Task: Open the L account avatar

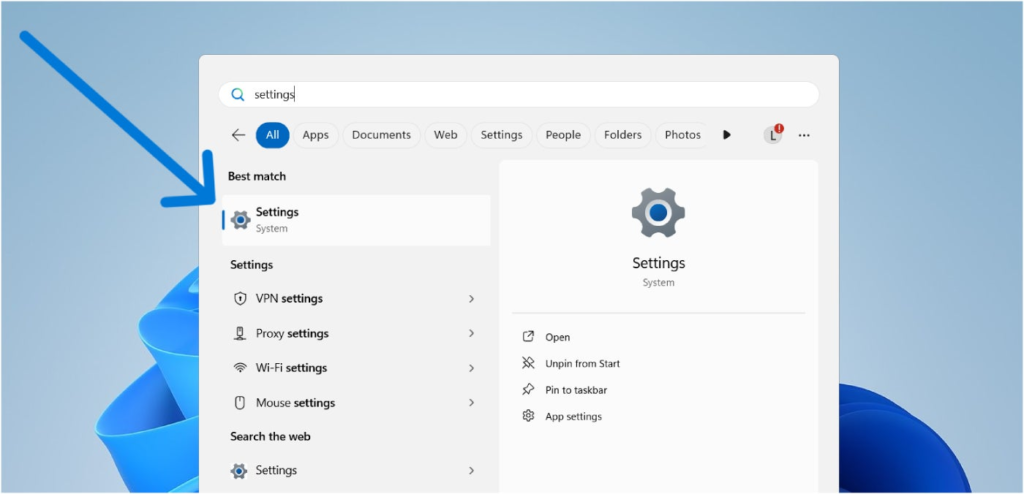Action: pos(773,135)
